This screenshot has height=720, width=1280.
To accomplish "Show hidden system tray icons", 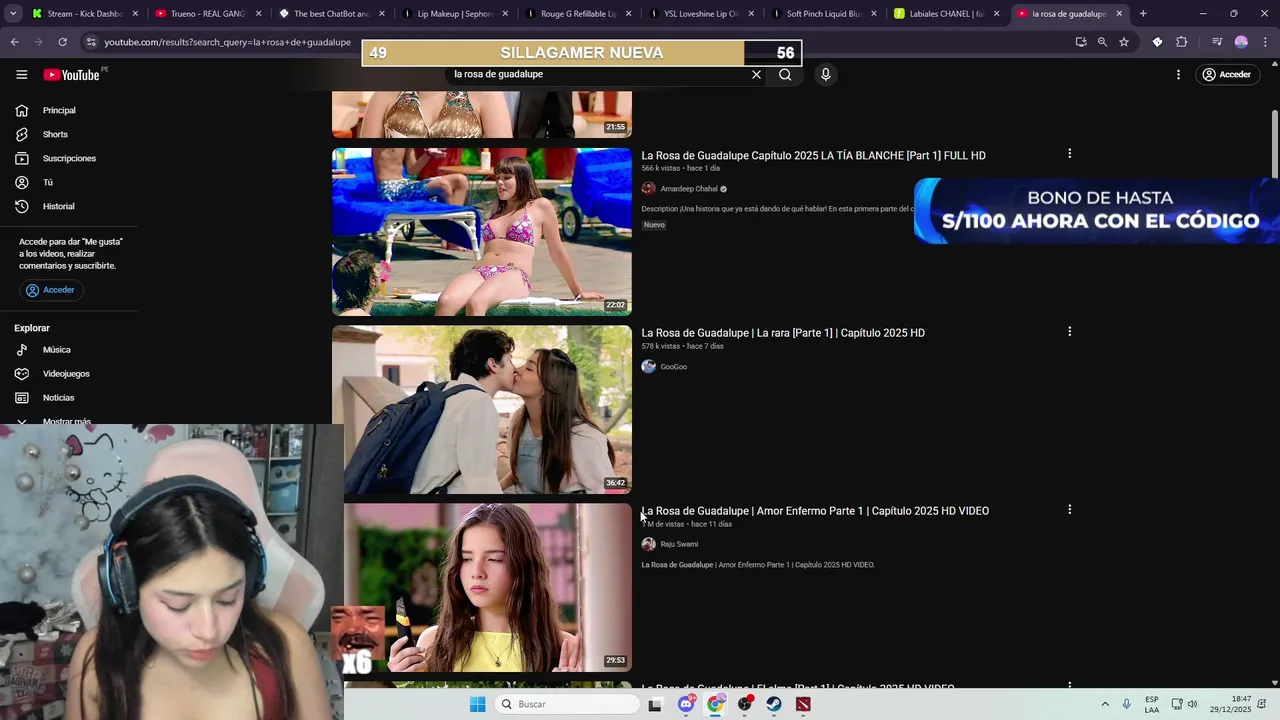I will (1105, 704).
